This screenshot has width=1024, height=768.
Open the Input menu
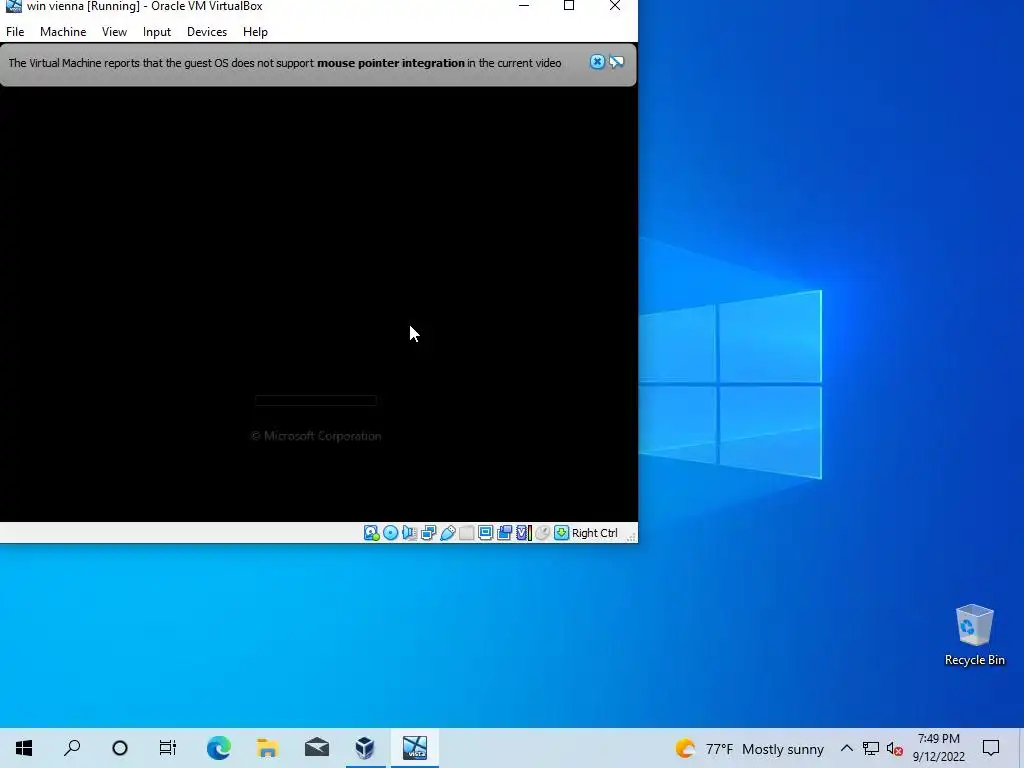point(157,31)
